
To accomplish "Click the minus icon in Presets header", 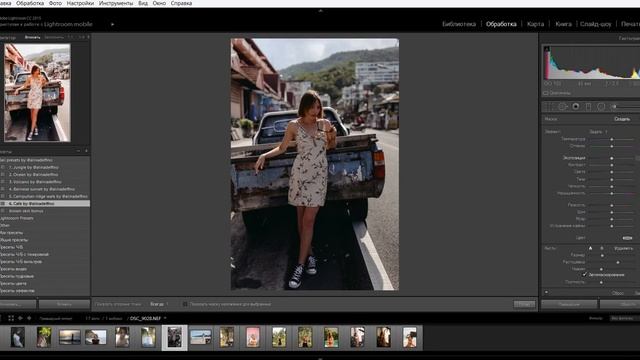I will [78, 151].
